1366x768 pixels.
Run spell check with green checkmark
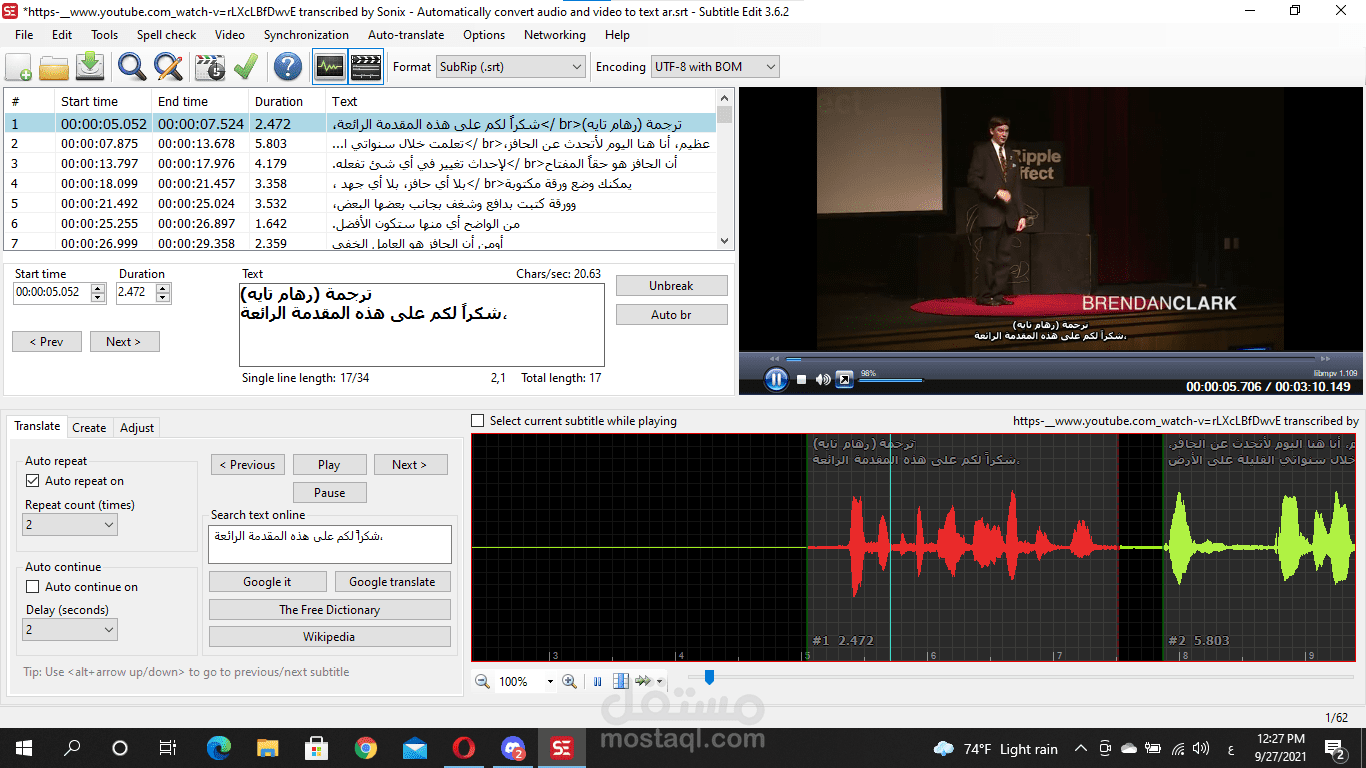(x=245, y=67)
